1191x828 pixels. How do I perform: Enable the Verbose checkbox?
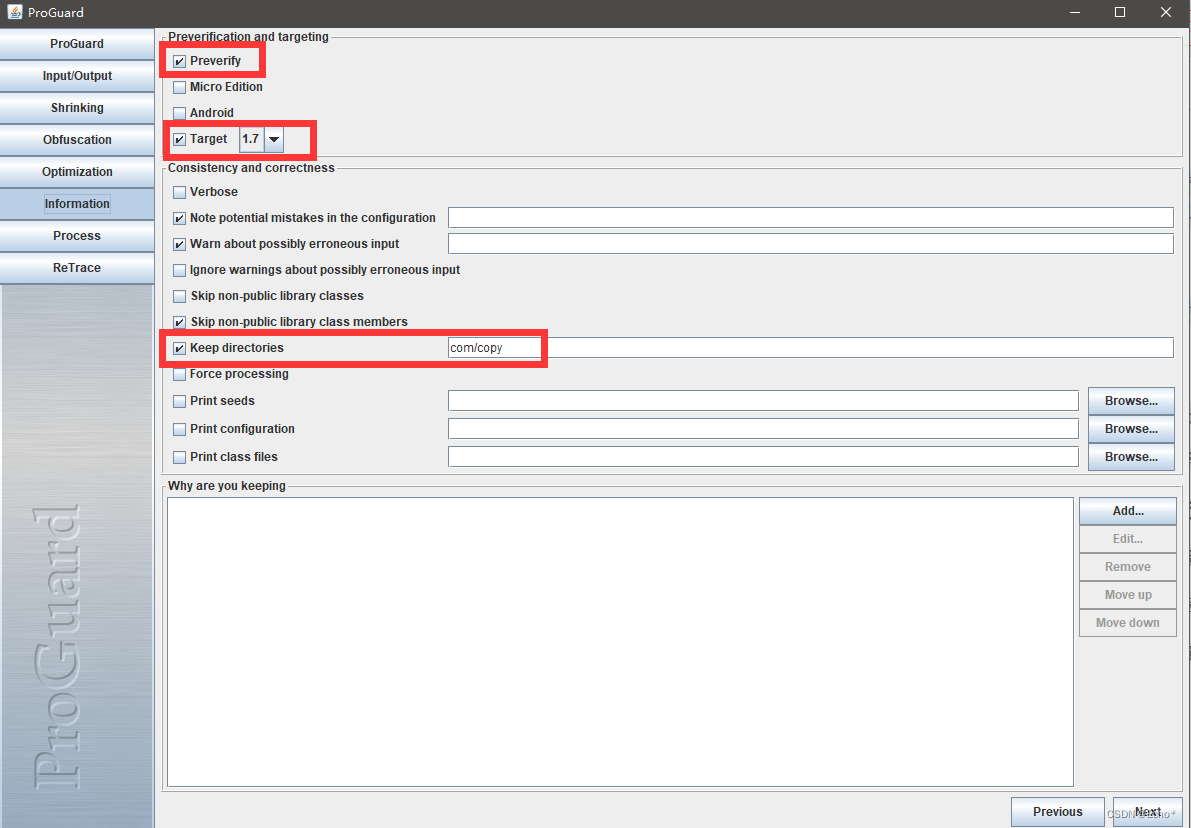179,192
